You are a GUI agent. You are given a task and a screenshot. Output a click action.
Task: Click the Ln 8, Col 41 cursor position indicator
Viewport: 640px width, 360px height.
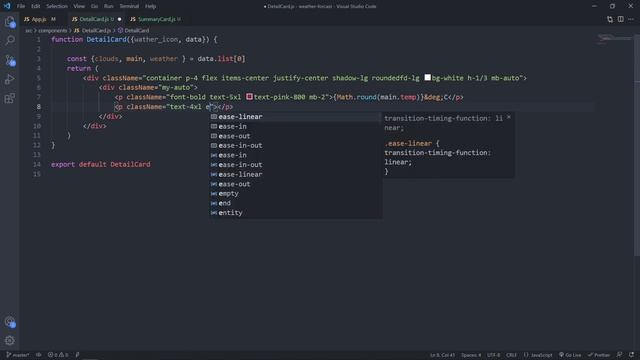[442, 355]
